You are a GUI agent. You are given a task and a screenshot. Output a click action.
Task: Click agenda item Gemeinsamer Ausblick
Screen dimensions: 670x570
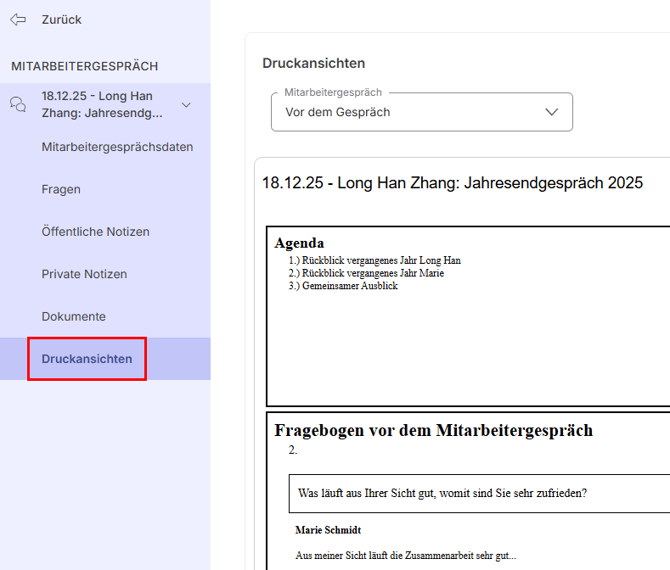[x=343, y=286]
